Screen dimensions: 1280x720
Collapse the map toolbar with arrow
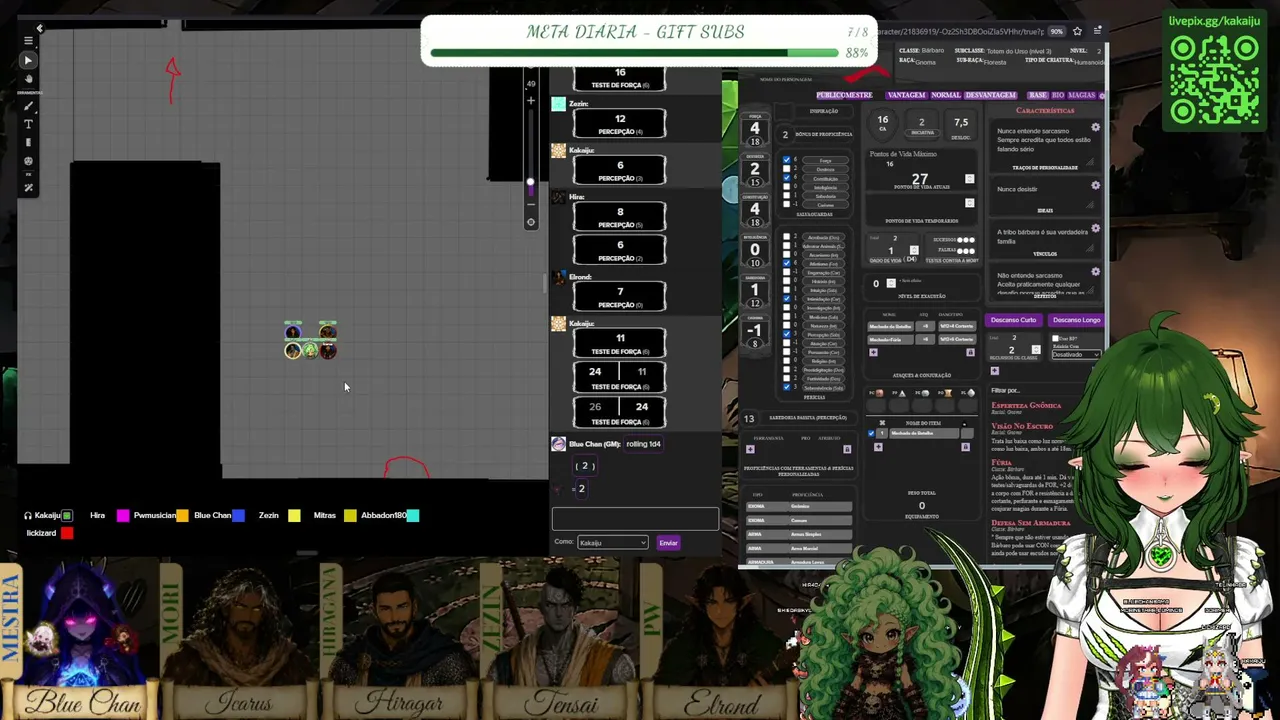coord(39,28)
